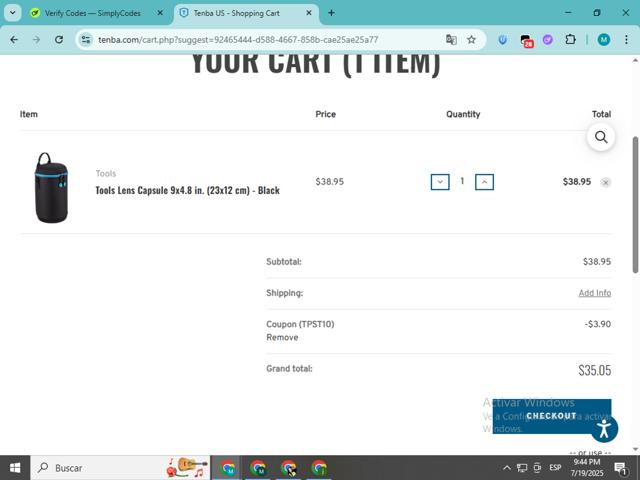Open the first Chrome taskbar icon
640x480 pixels.
227,468
